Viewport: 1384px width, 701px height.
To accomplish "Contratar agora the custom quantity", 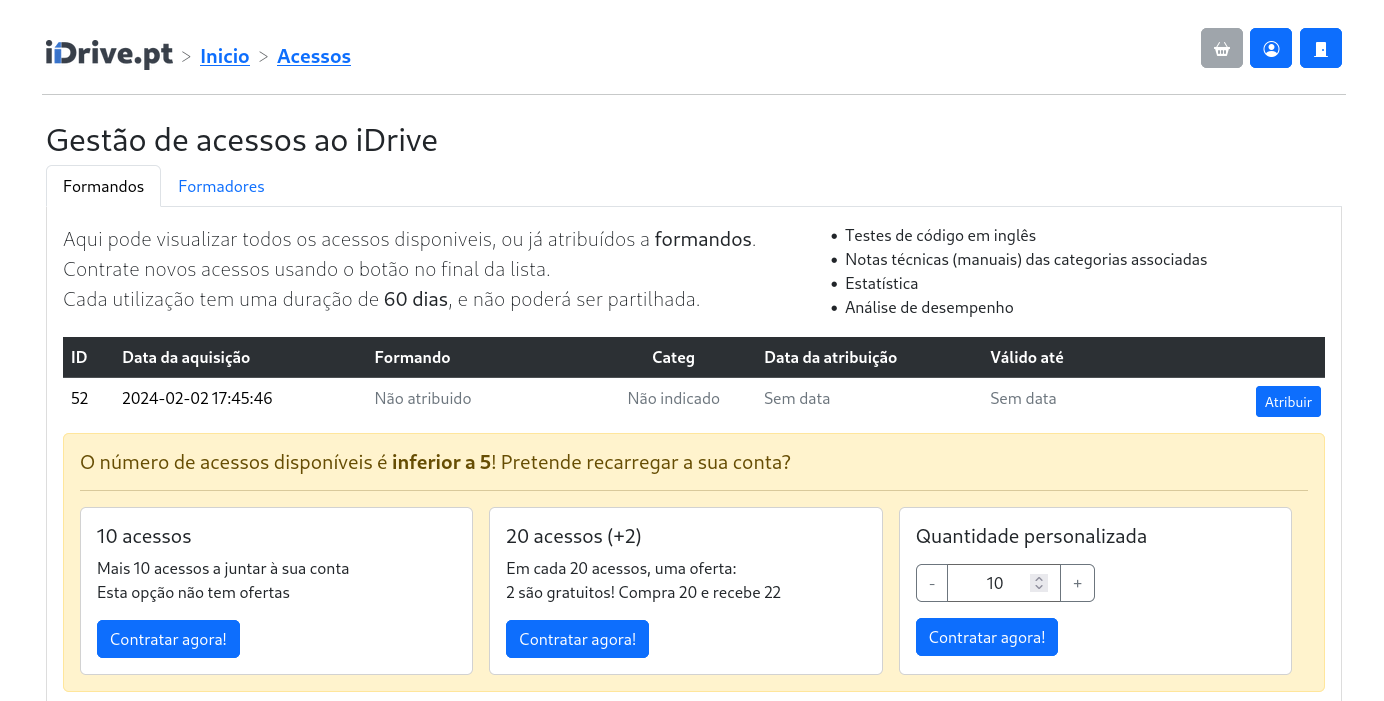I will (x=986, y=637).
